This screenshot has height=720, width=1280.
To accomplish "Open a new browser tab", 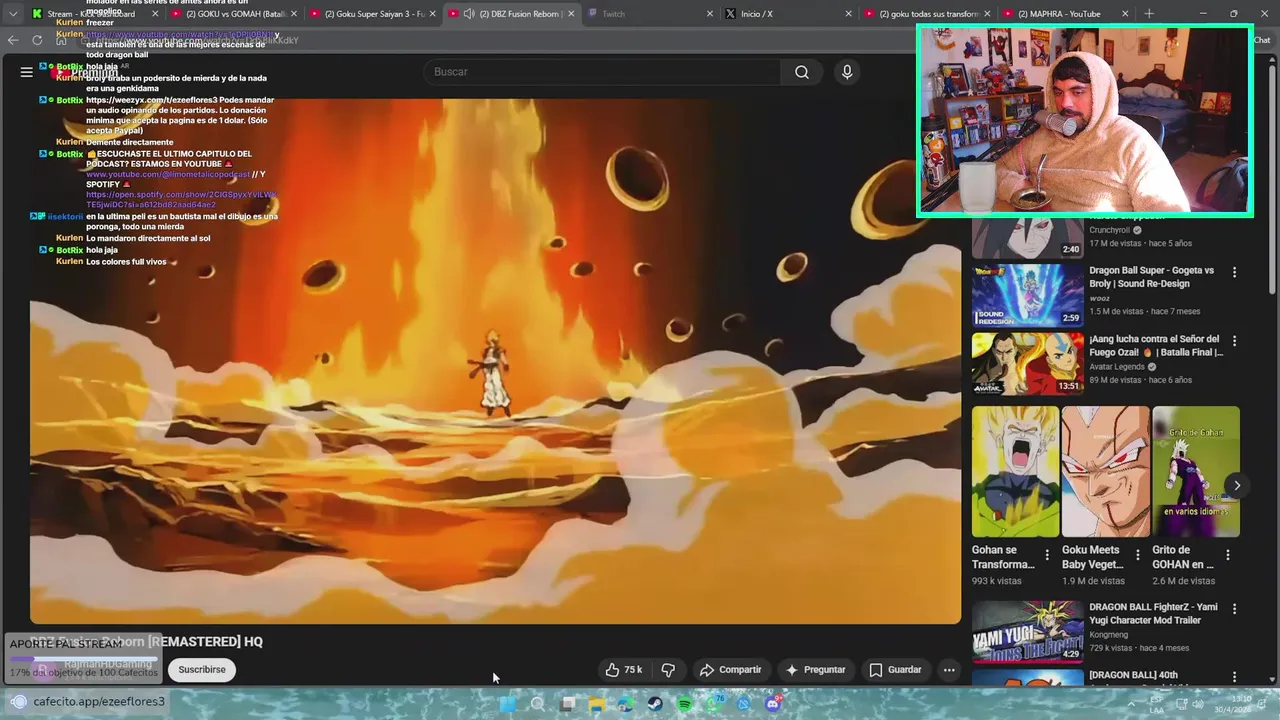I will pyautogui.click(x=1148, y=14).
